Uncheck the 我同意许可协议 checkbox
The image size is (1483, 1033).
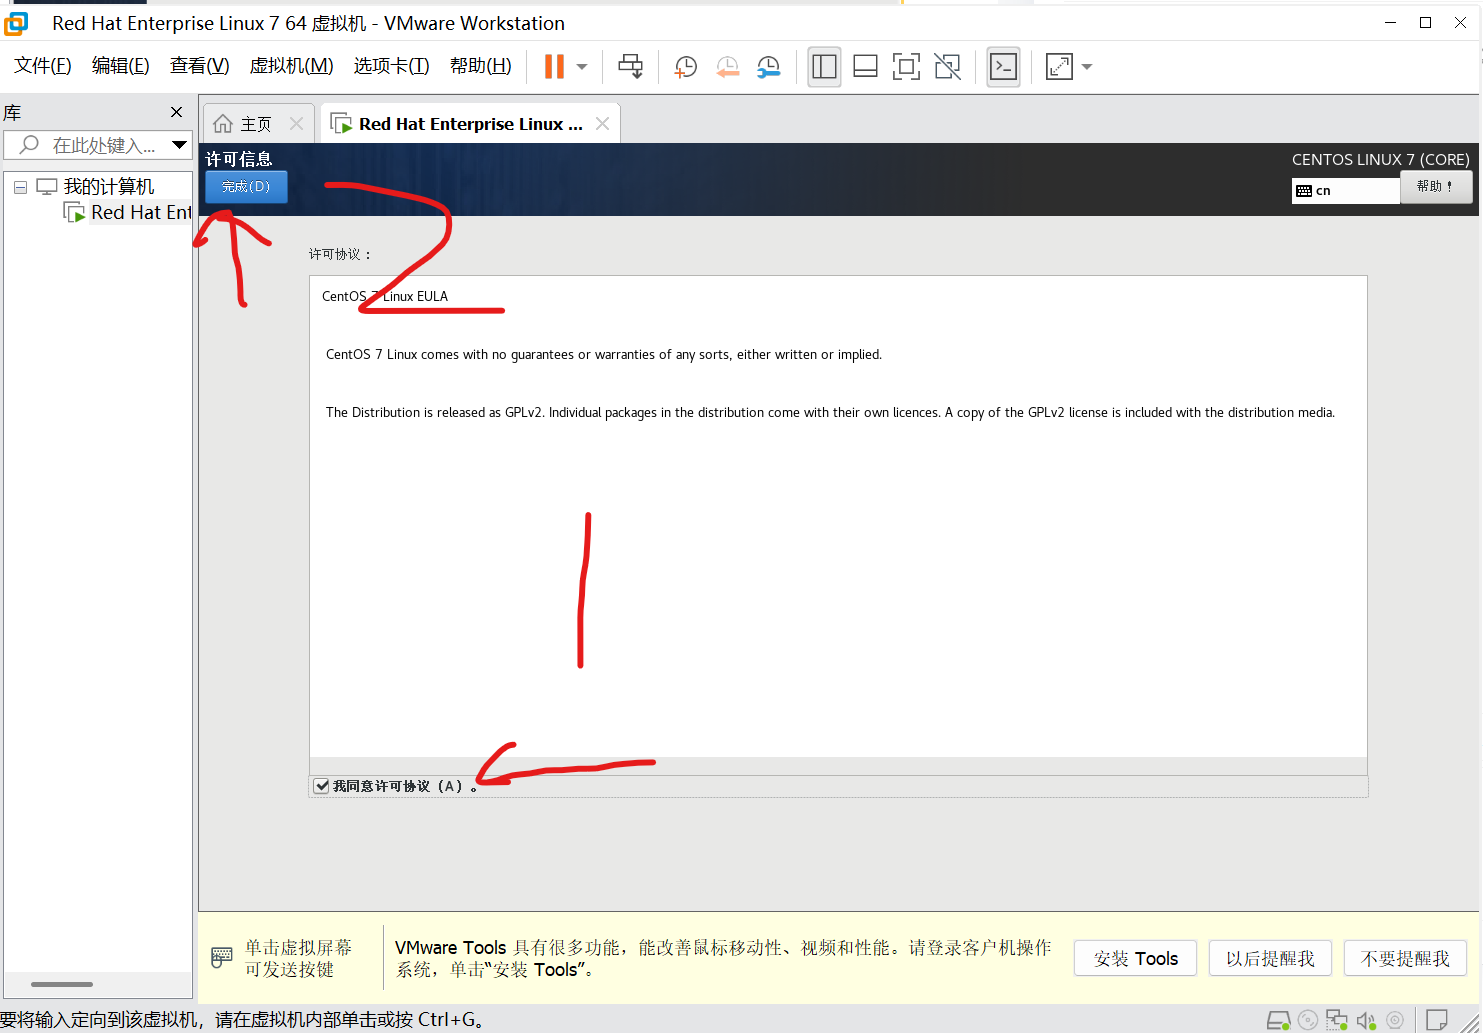tap(321, 786)
